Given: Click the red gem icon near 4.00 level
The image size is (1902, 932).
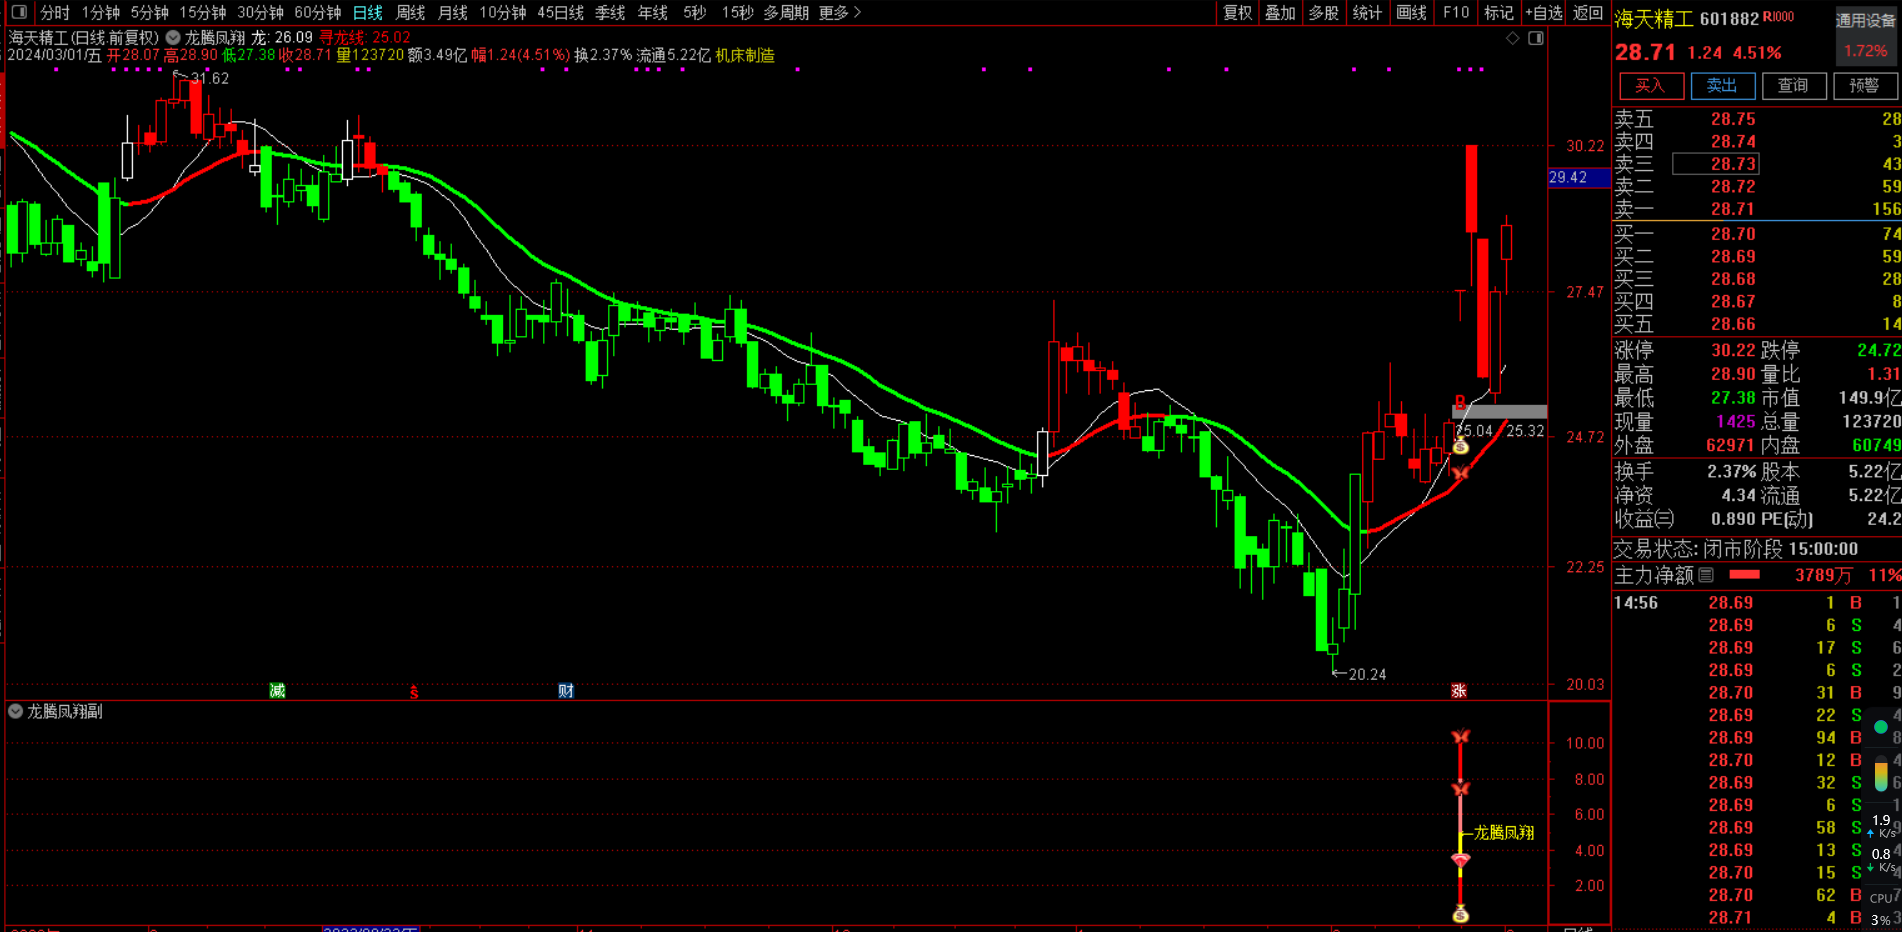Looking at the screenshot, I should click(x=1461, y=860).
